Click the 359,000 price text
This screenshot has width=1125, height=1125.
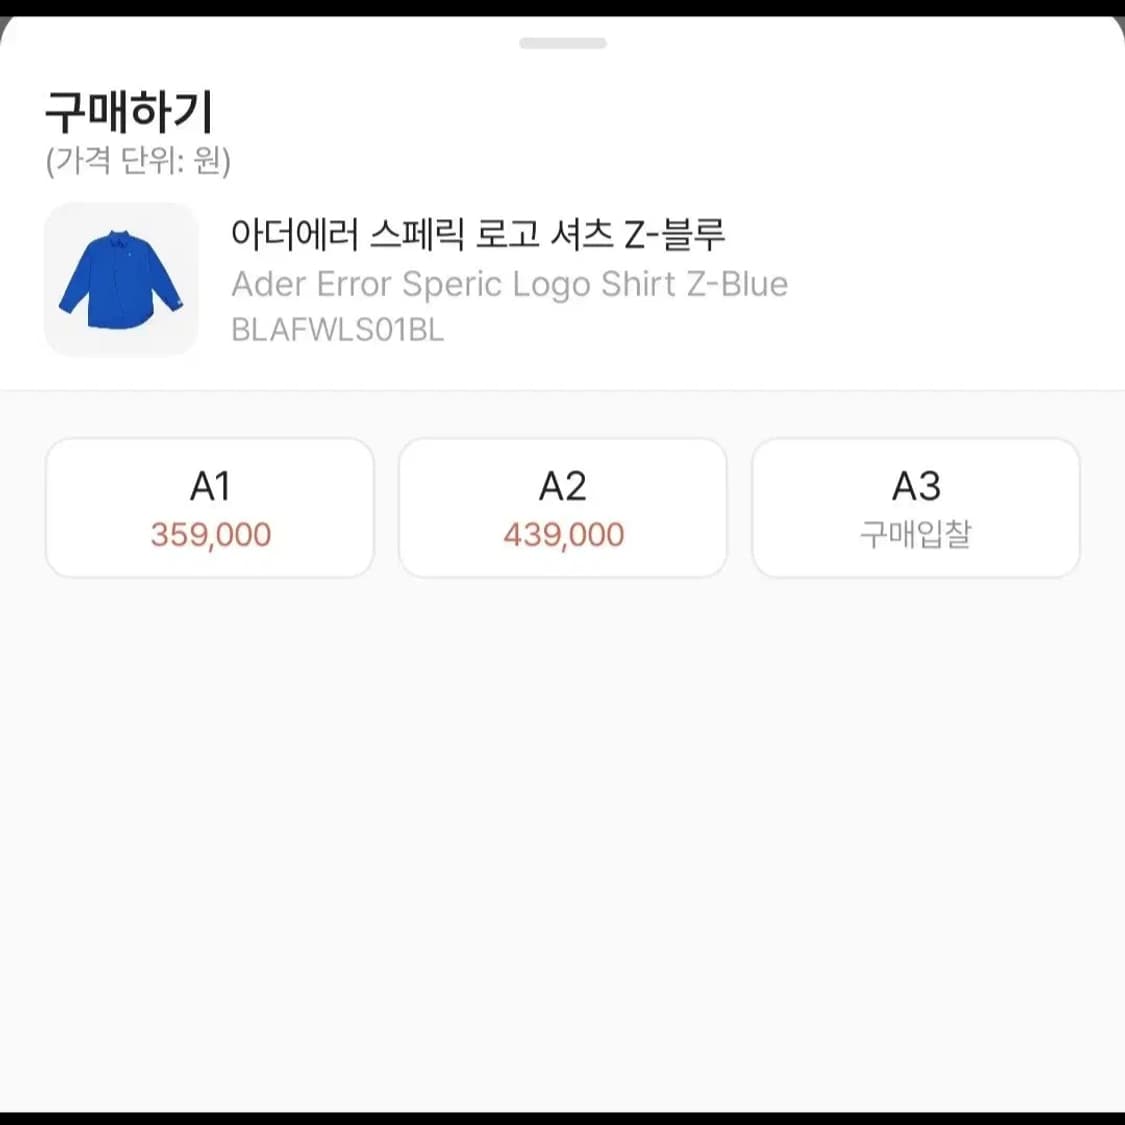208,534
